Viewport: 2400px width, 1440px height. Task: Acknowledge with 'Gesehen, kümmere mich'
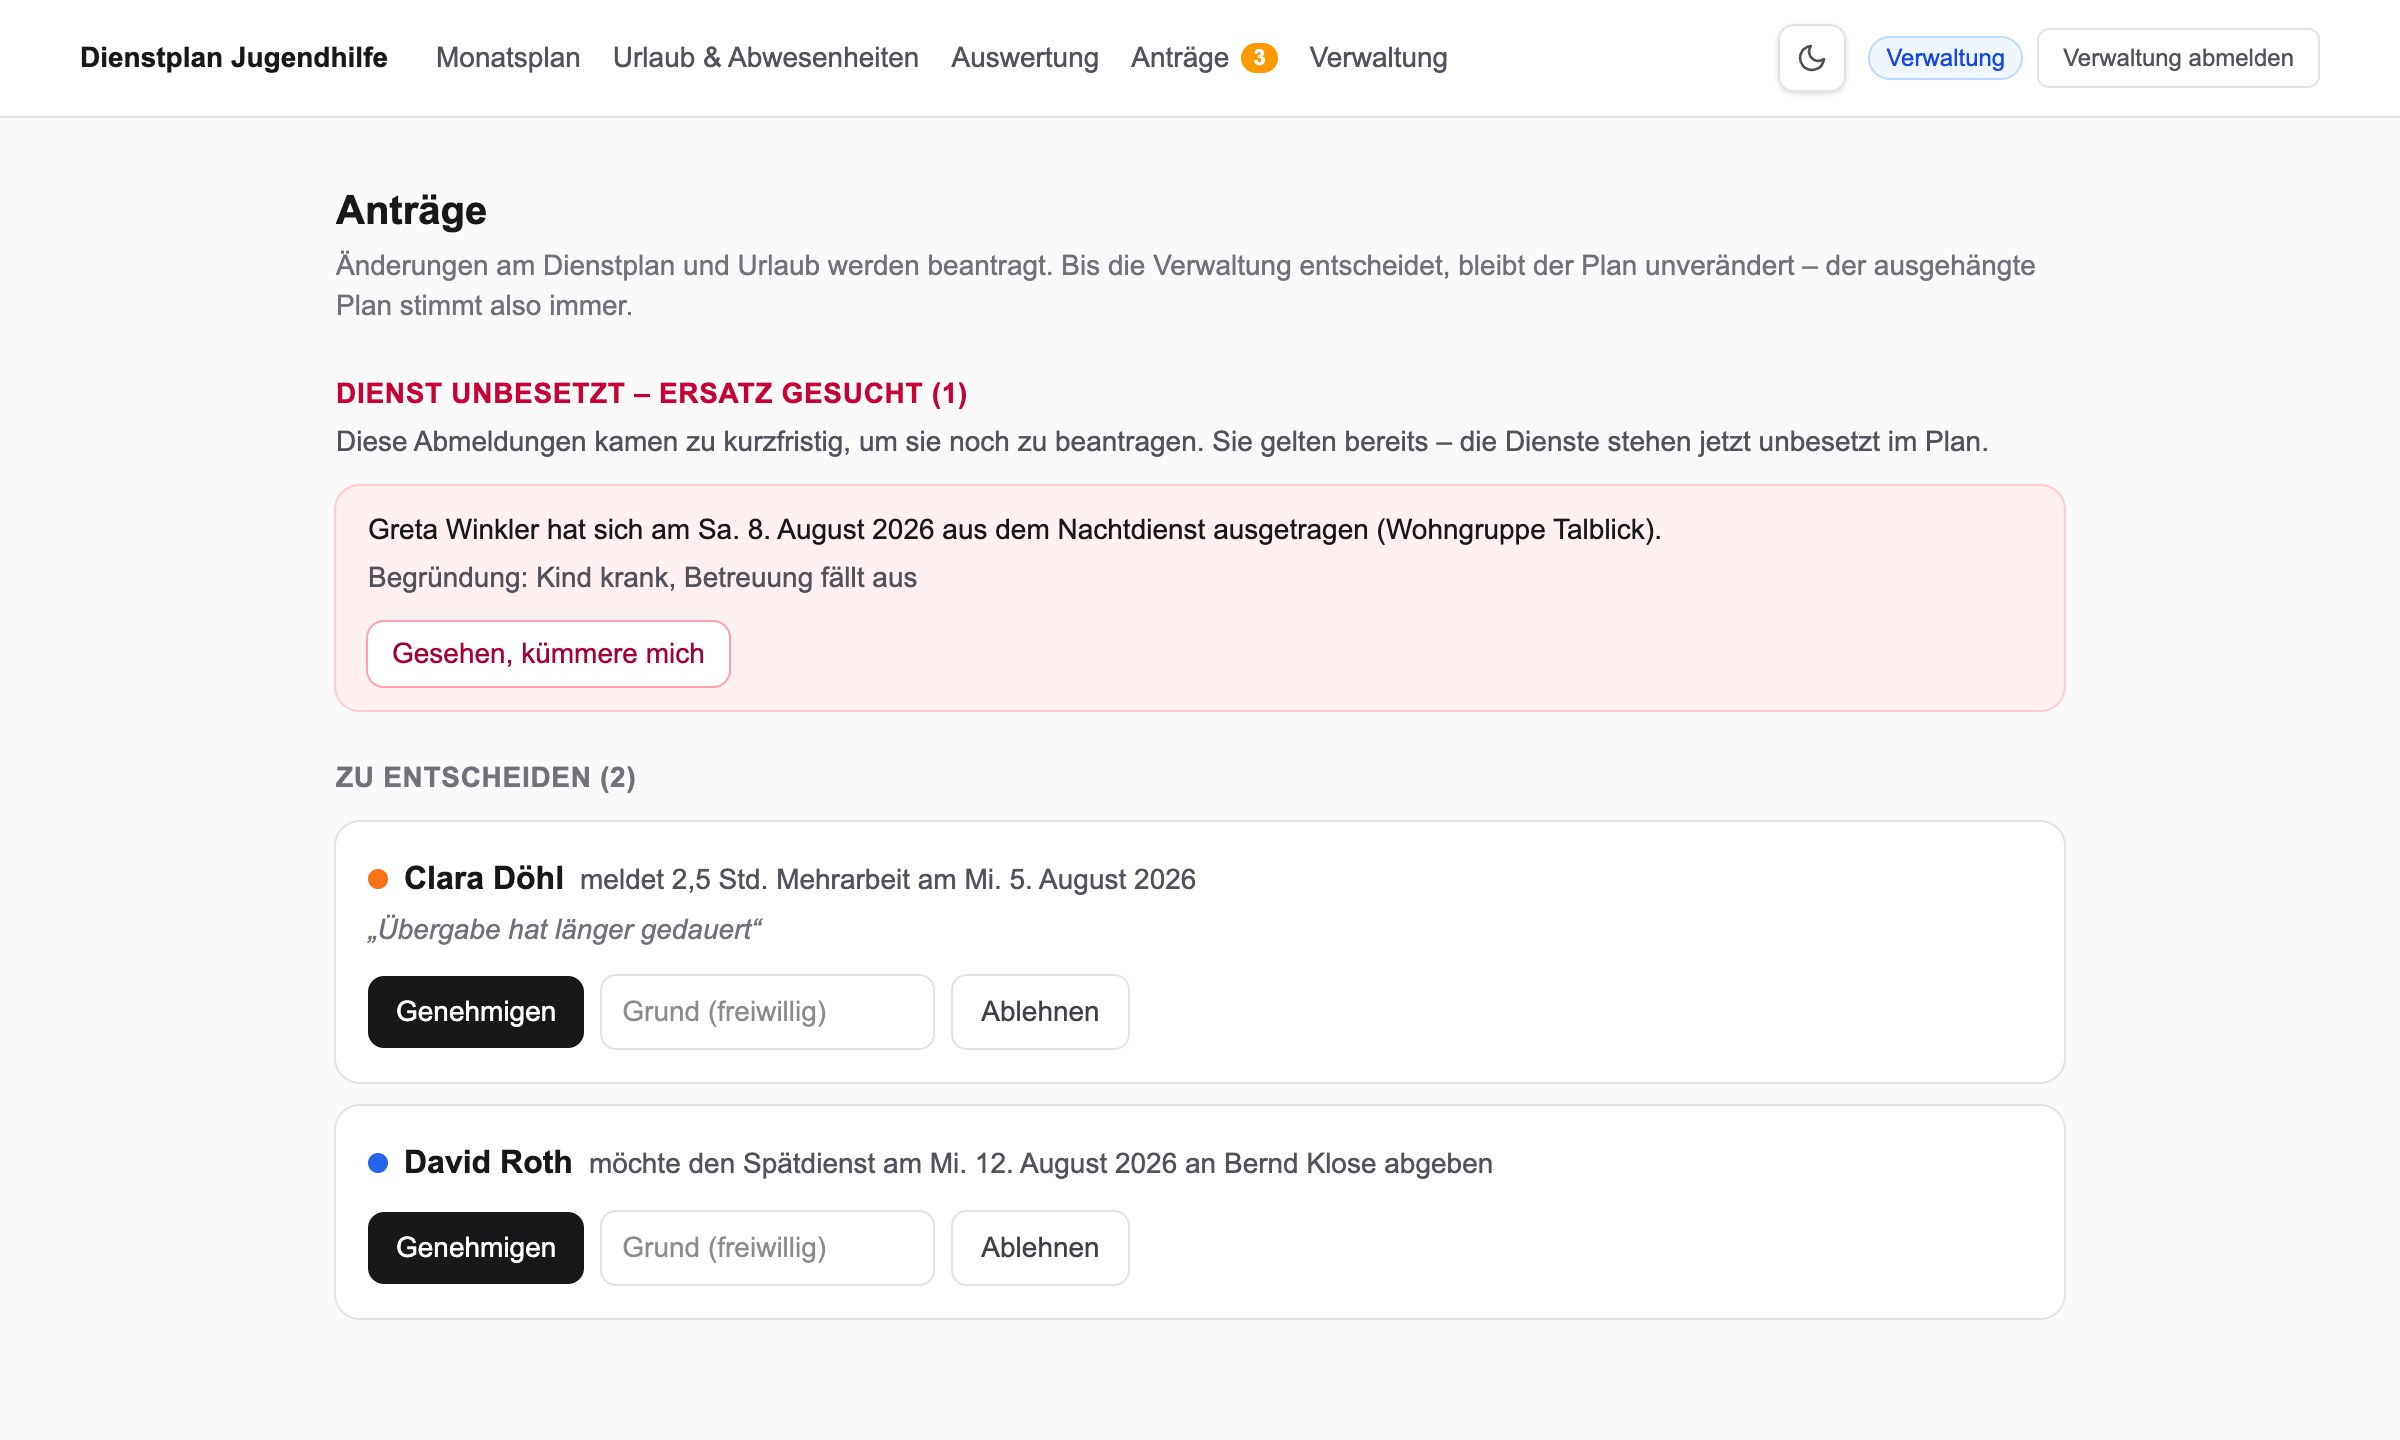coord(548,654)
